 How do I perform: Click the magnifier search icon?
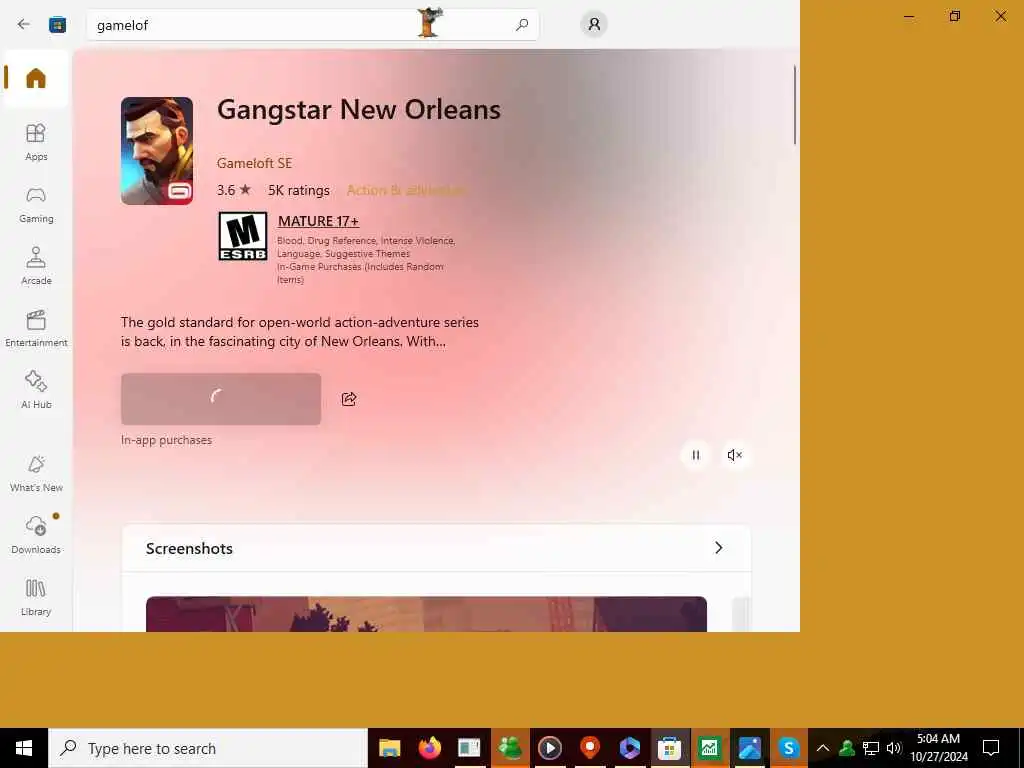[x=521, y=25]
